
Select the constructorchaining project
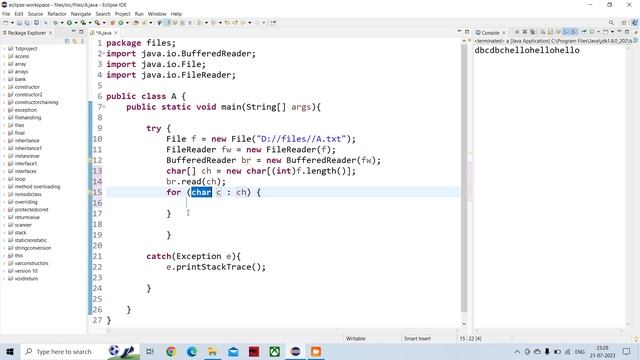[36, 102]
